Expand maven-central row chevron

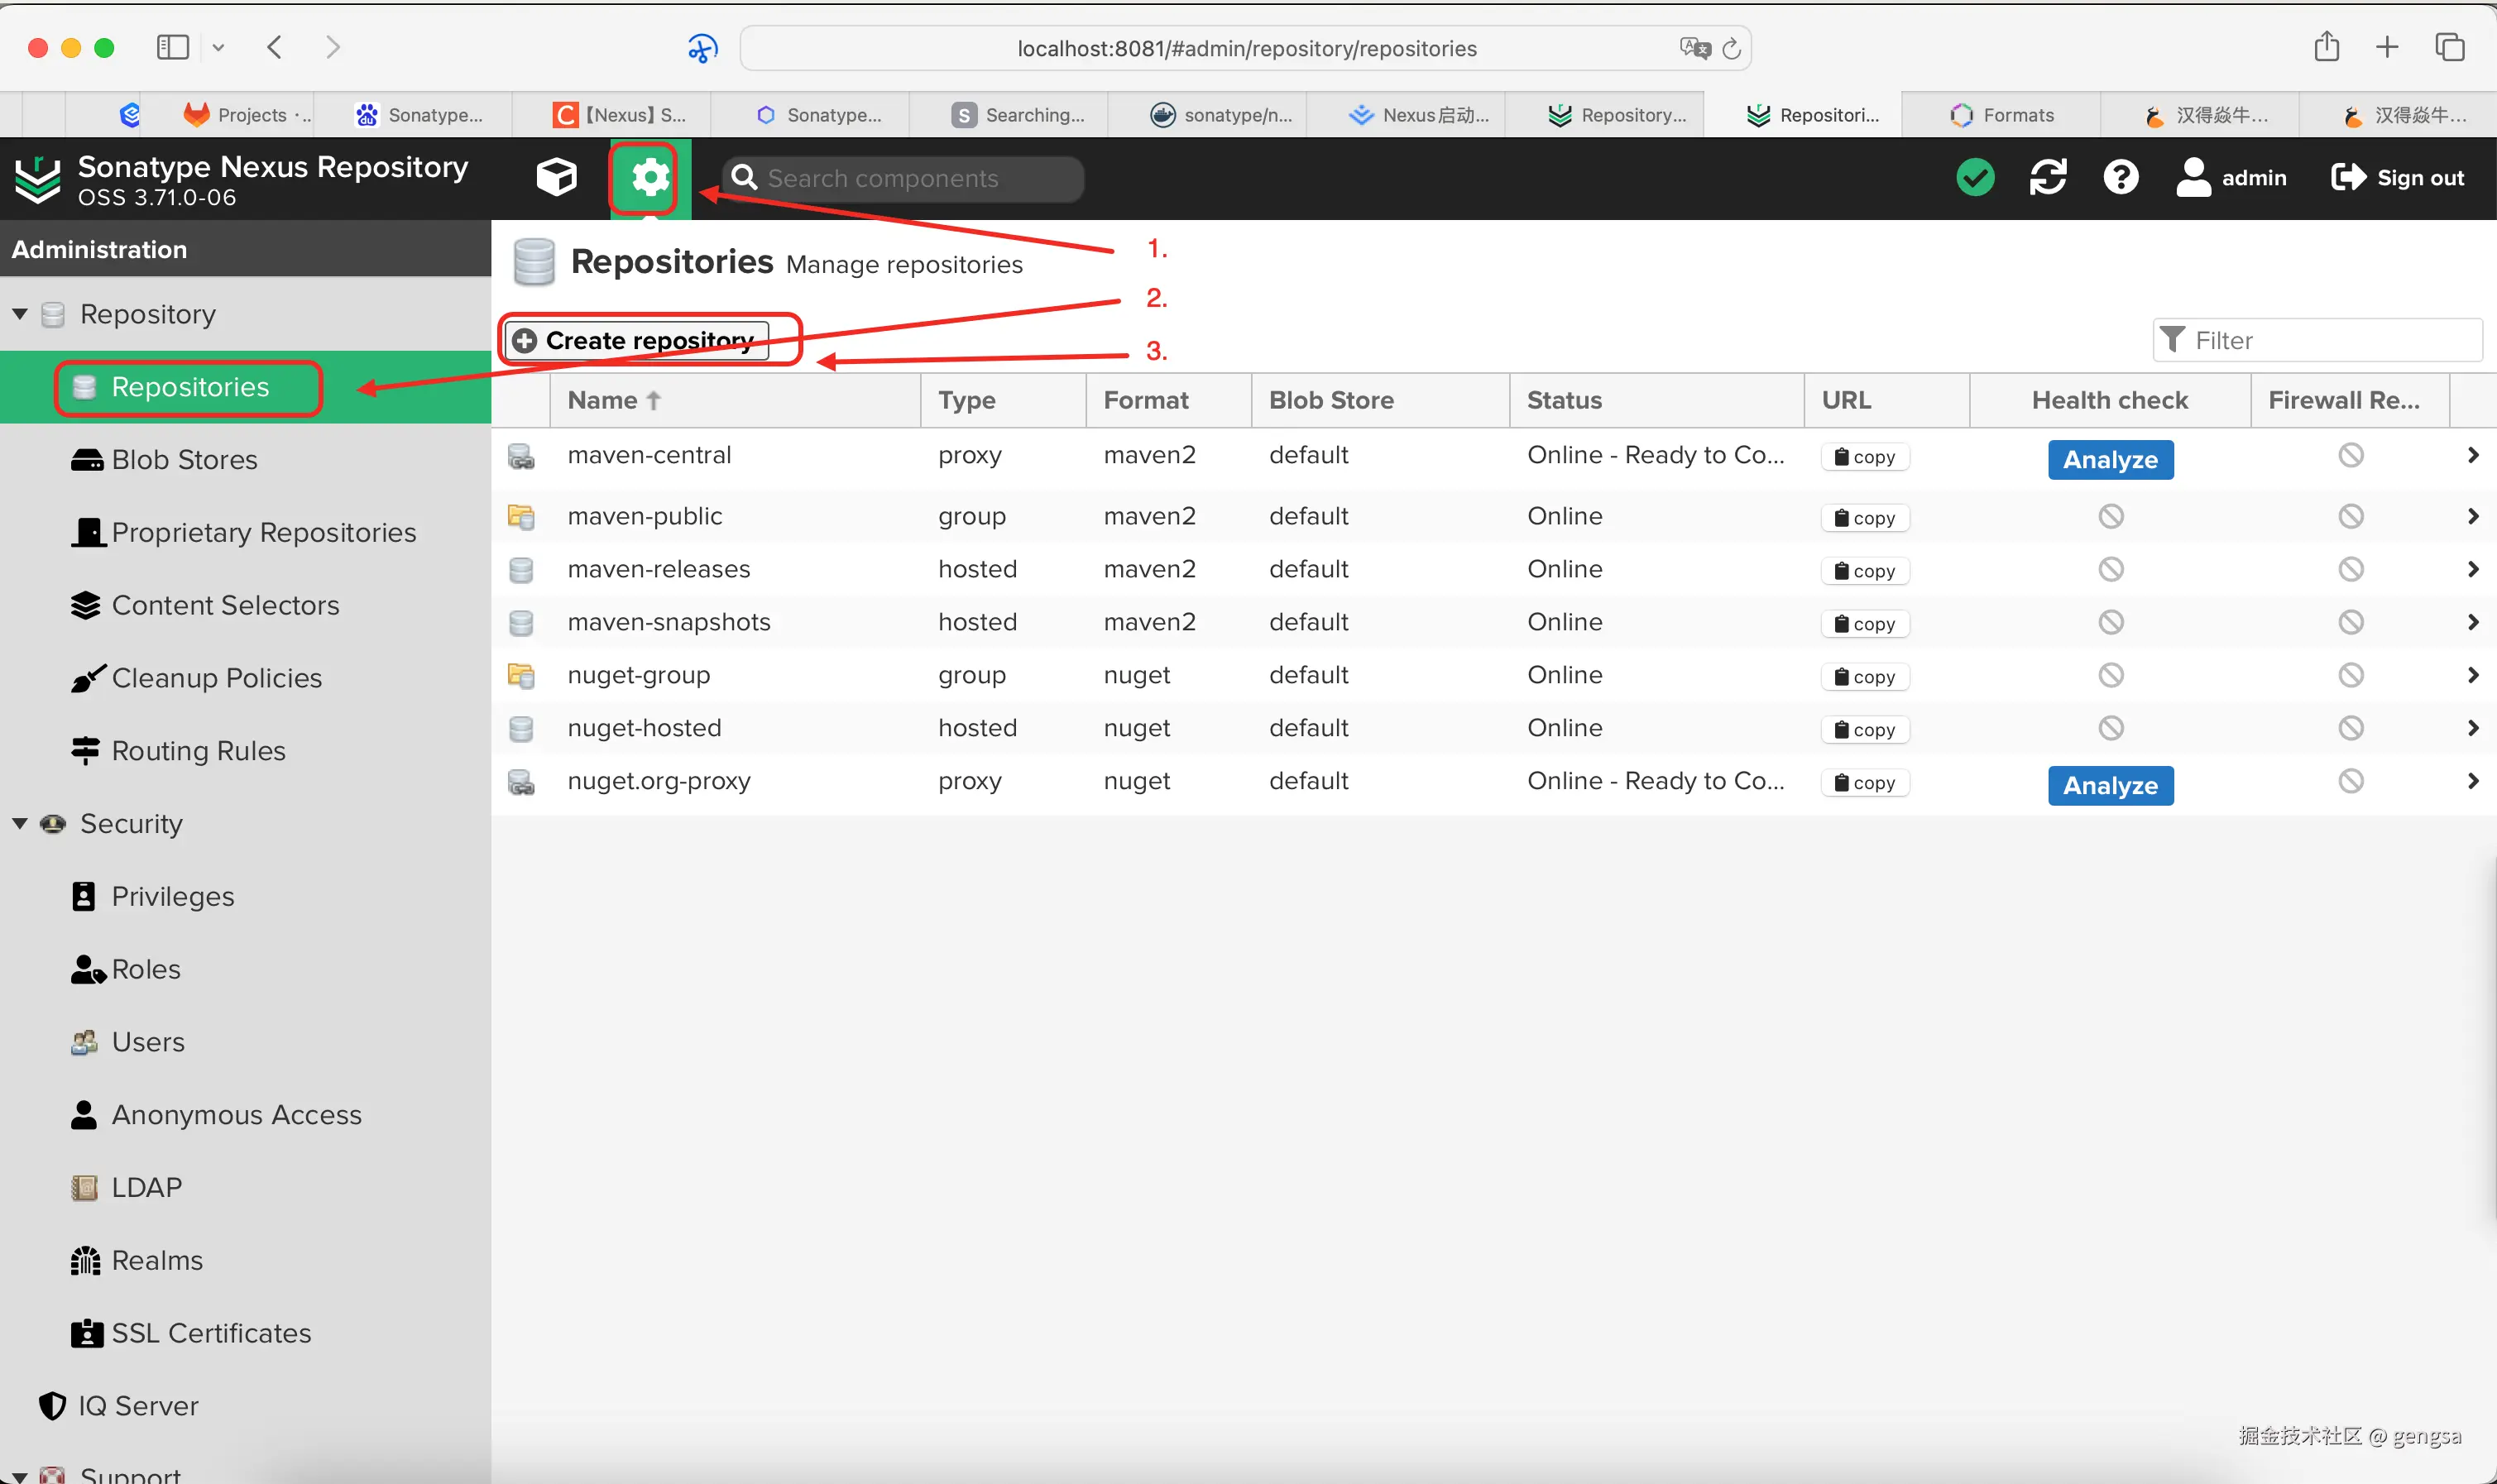coord(2472,455)
